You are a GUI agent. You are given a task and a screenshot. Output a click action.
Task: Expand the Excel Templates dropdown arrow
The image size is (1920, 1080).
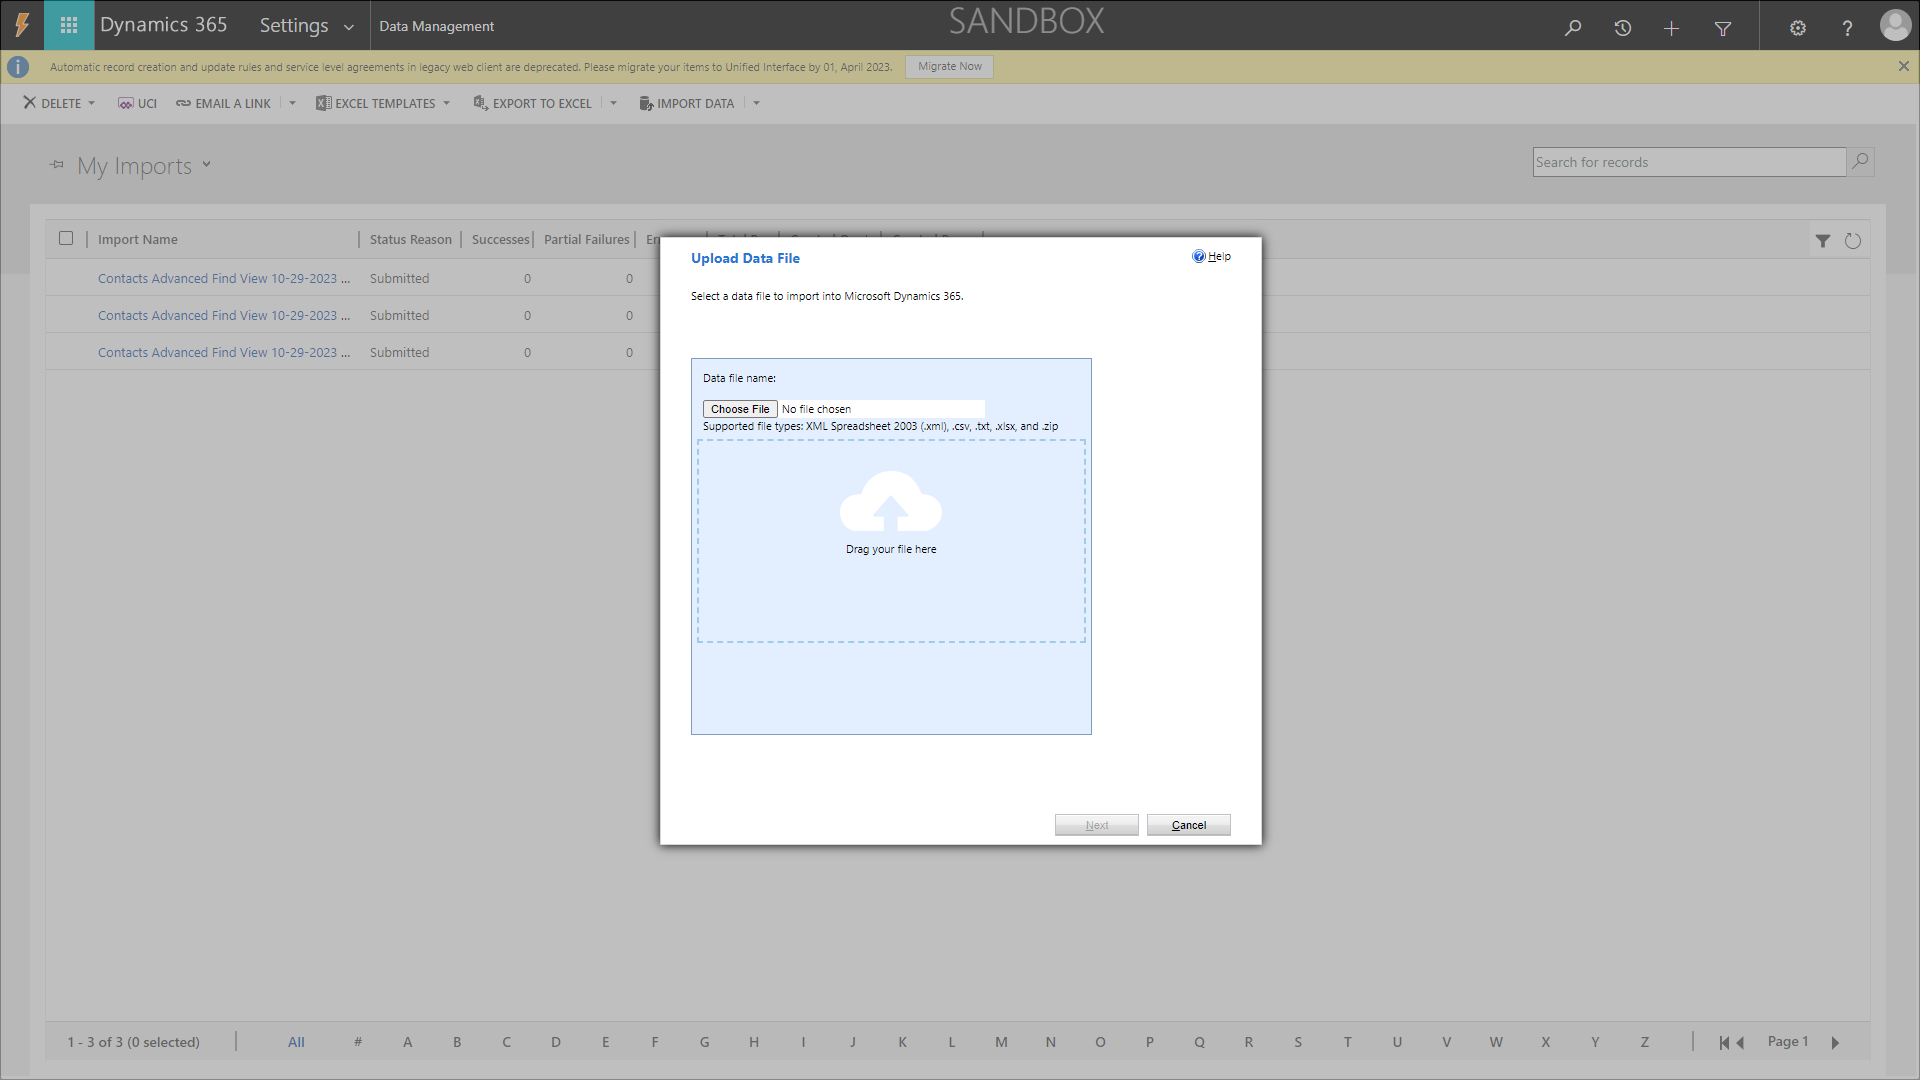click(x=446, y=103)
